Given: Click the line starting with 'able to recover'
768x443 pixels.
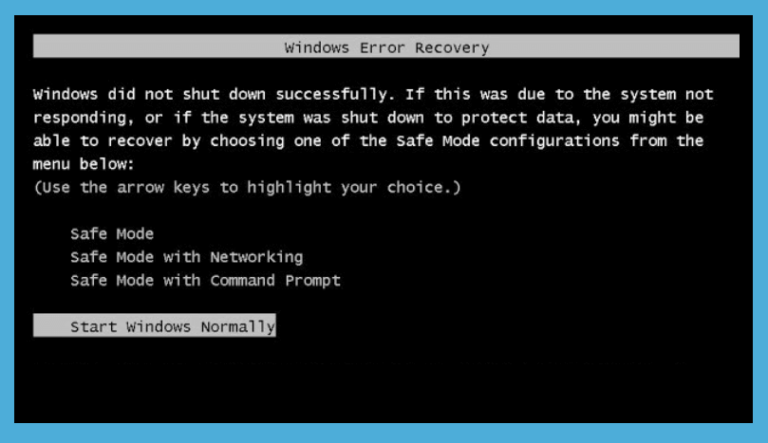Looking at the screenshot, I should 368,141.
